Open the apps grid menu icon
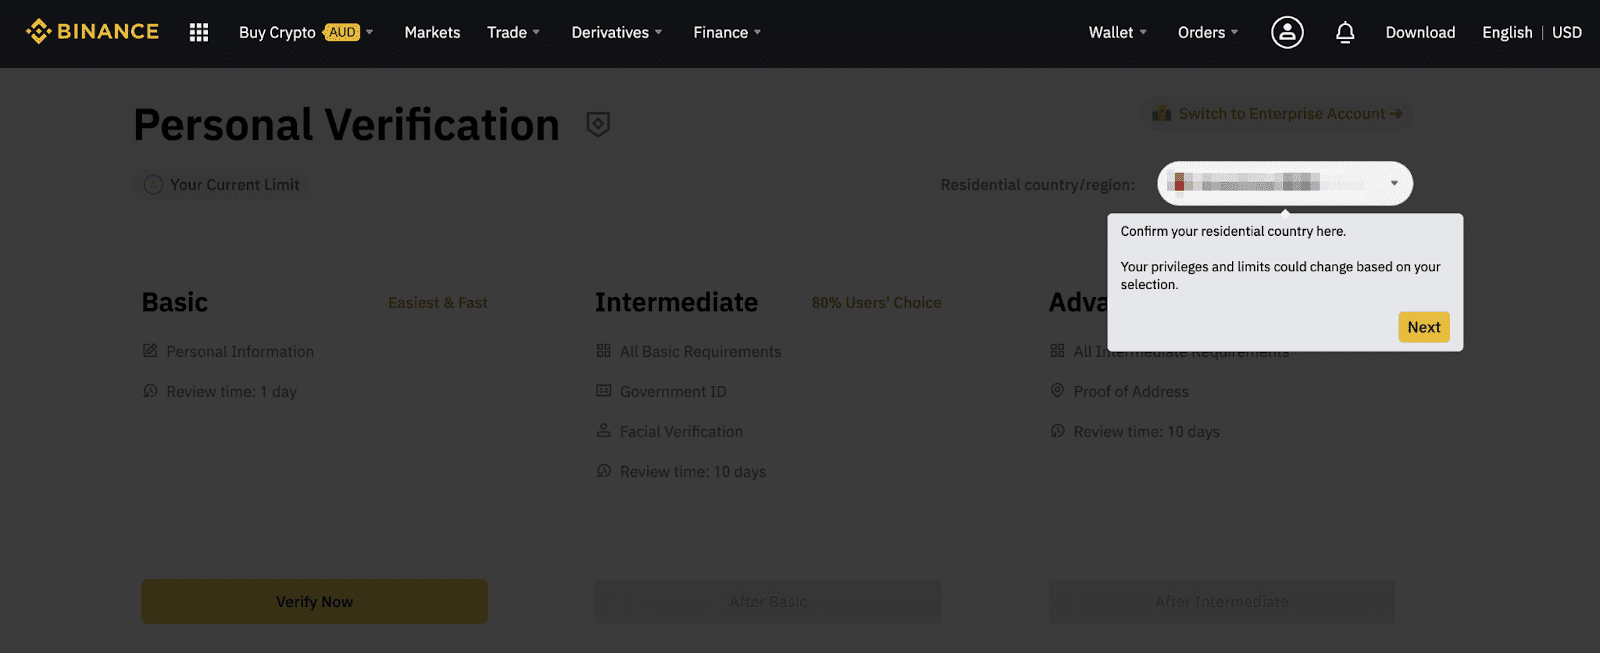 199,32
